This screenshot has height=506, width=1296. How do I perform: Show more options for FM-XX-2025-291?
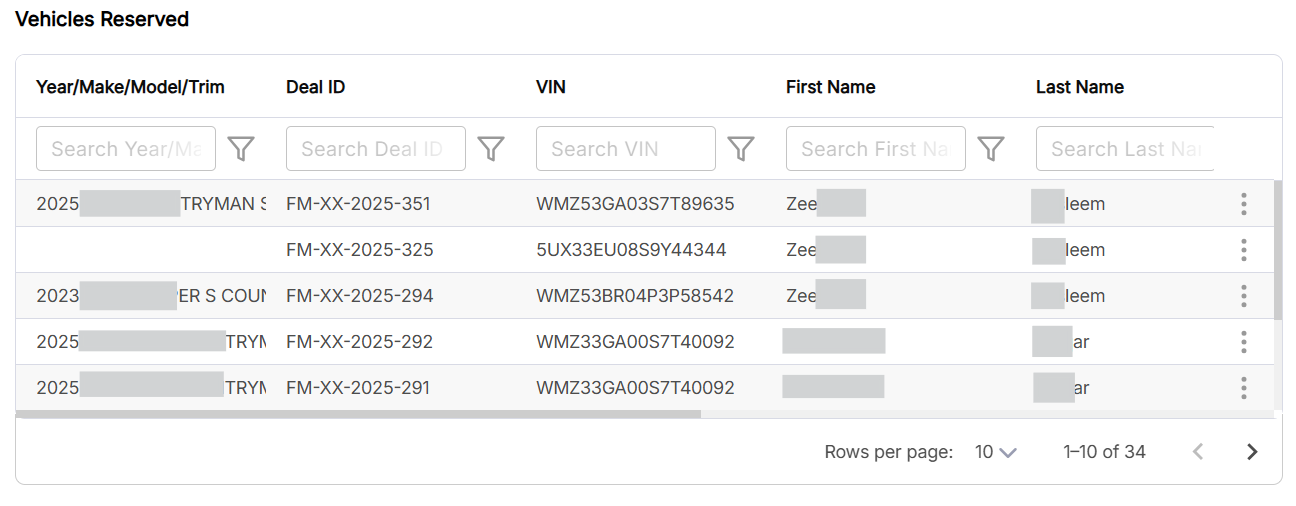(1244, 388)
